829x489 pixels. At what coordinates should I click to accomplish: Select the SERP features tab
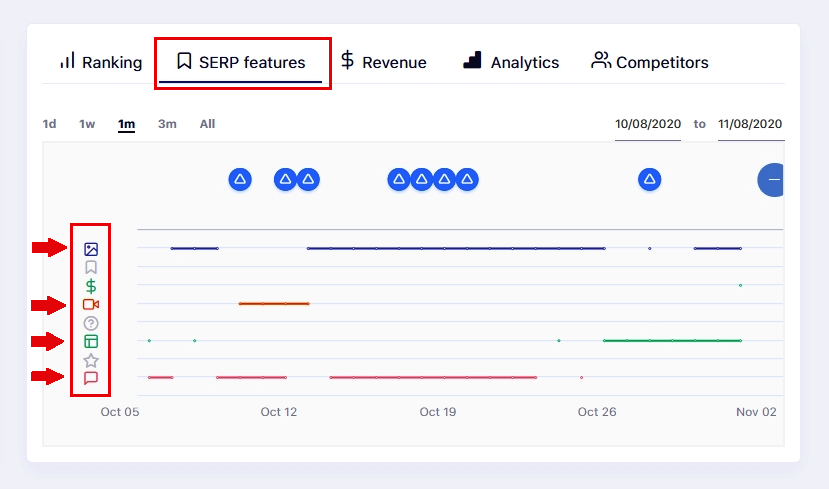(241, 62)
